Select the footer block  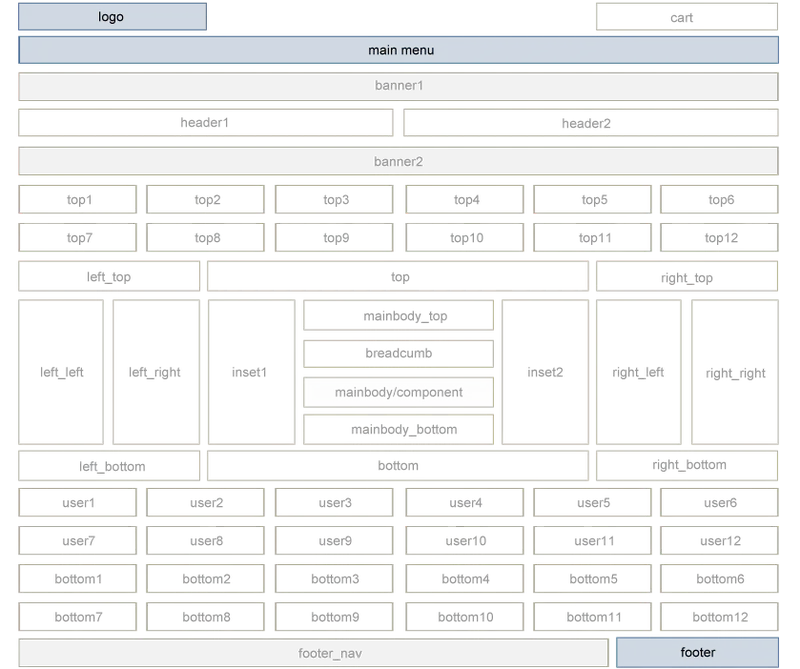[x=697, y=652]
